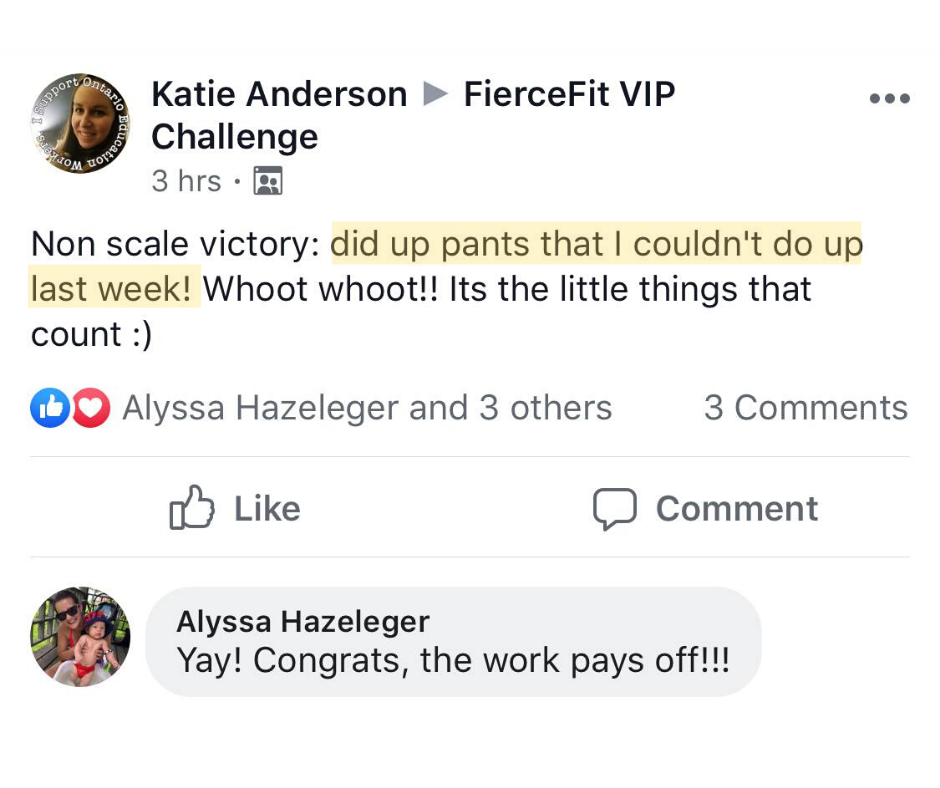This screenshot has height=788, width=940.
Task: Click the 3 hrs post timestamp
Action: click(x=186, y=181)
